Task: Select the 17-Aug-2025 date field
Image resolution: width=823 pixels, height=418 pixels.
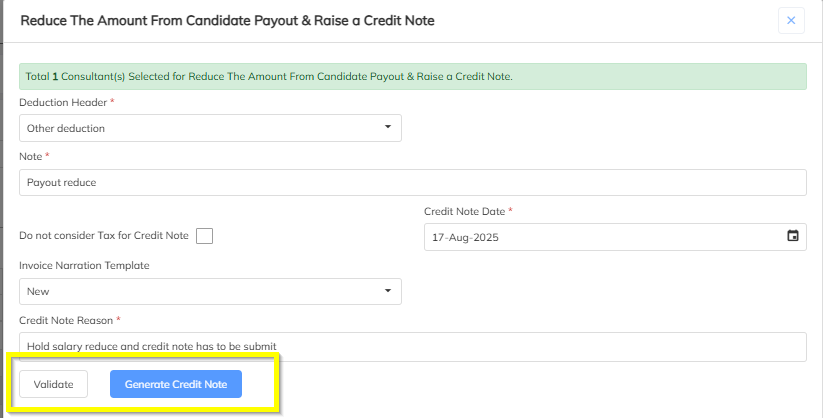Action: coord(615,237)
